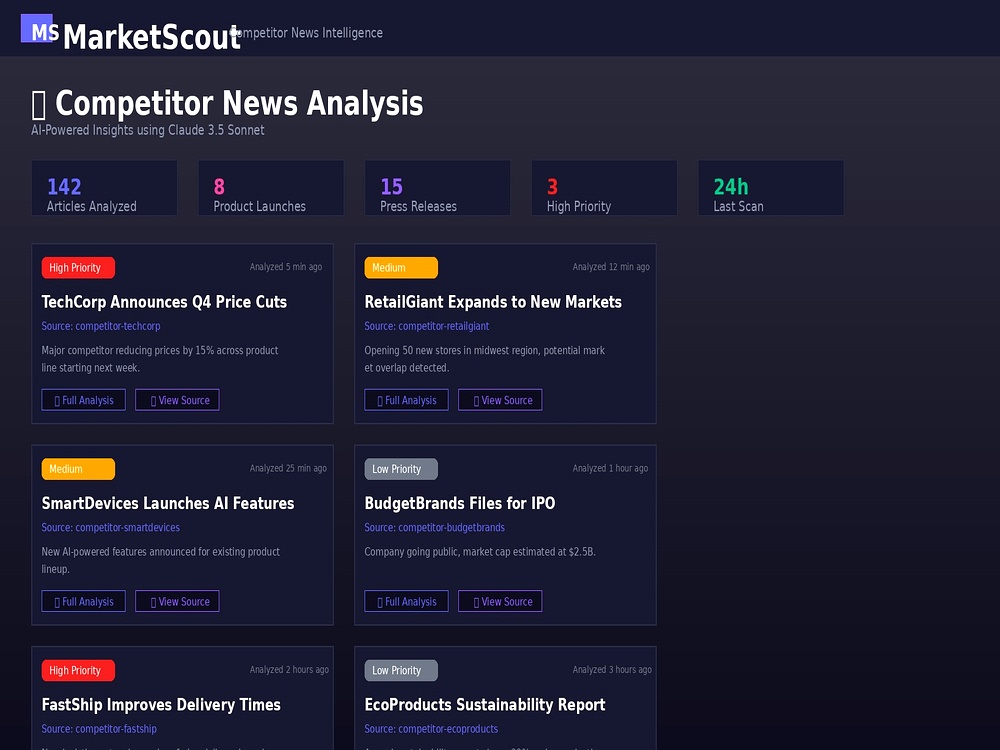Click the MS MarketScout logo icon
Screen dimensions: 1000x750
coord(36,28)
